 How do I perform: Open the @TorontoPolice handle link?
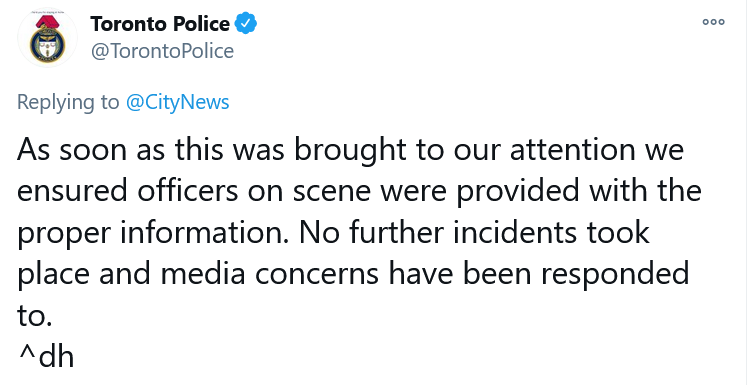[x=162, y=51]
